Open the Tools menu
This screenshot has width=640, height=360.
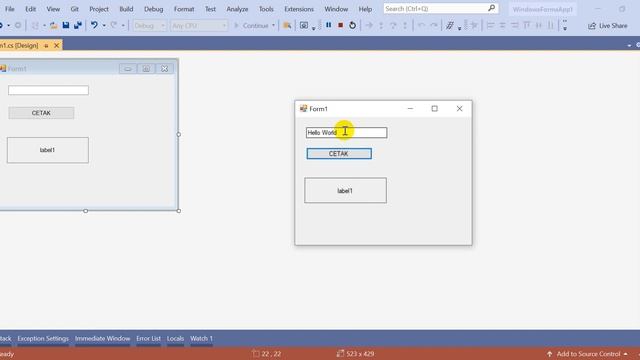(x=266, y=9)
